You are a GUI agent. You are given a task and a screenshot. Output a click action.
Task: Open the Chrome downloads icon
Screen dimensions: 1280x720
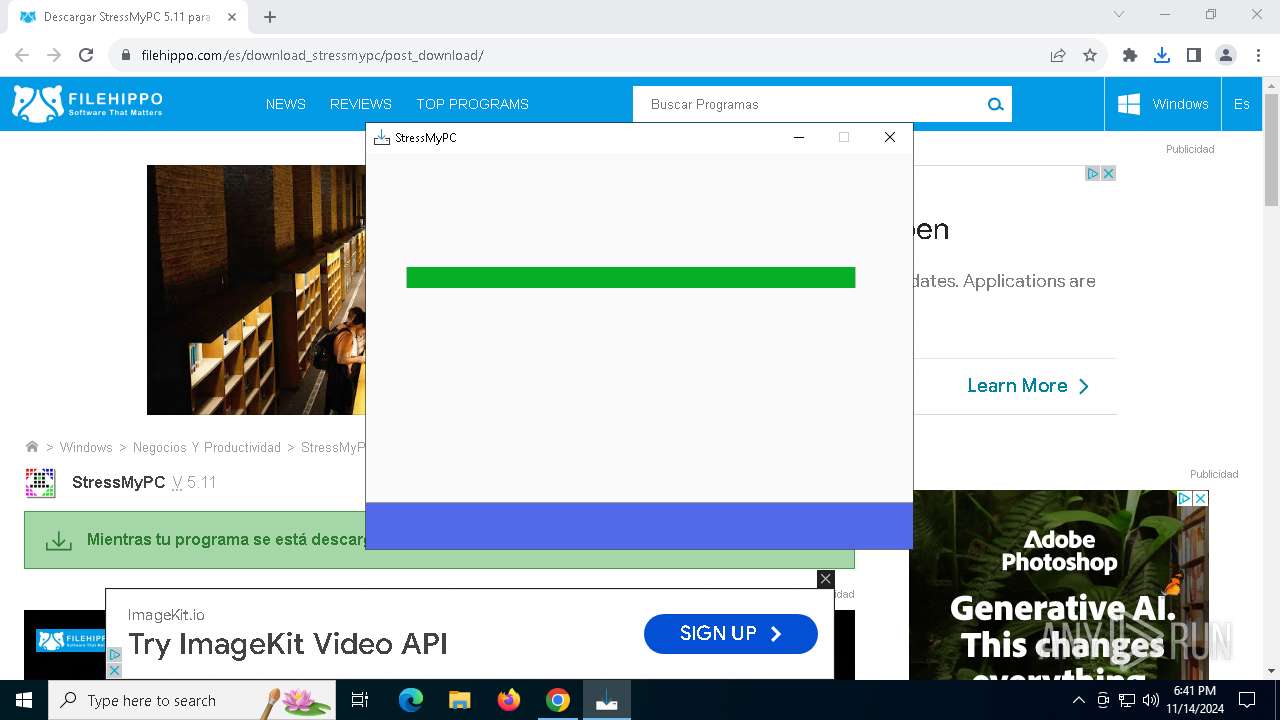pos(1162,55)
